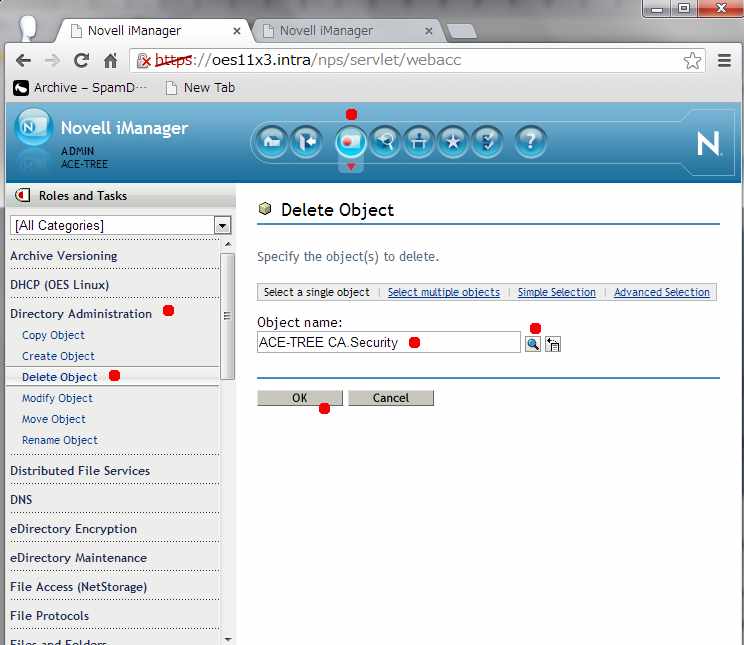This screenshot has height=645, width=744.
Task: Click the browser Home icon
Action: (x=111, y=60)
